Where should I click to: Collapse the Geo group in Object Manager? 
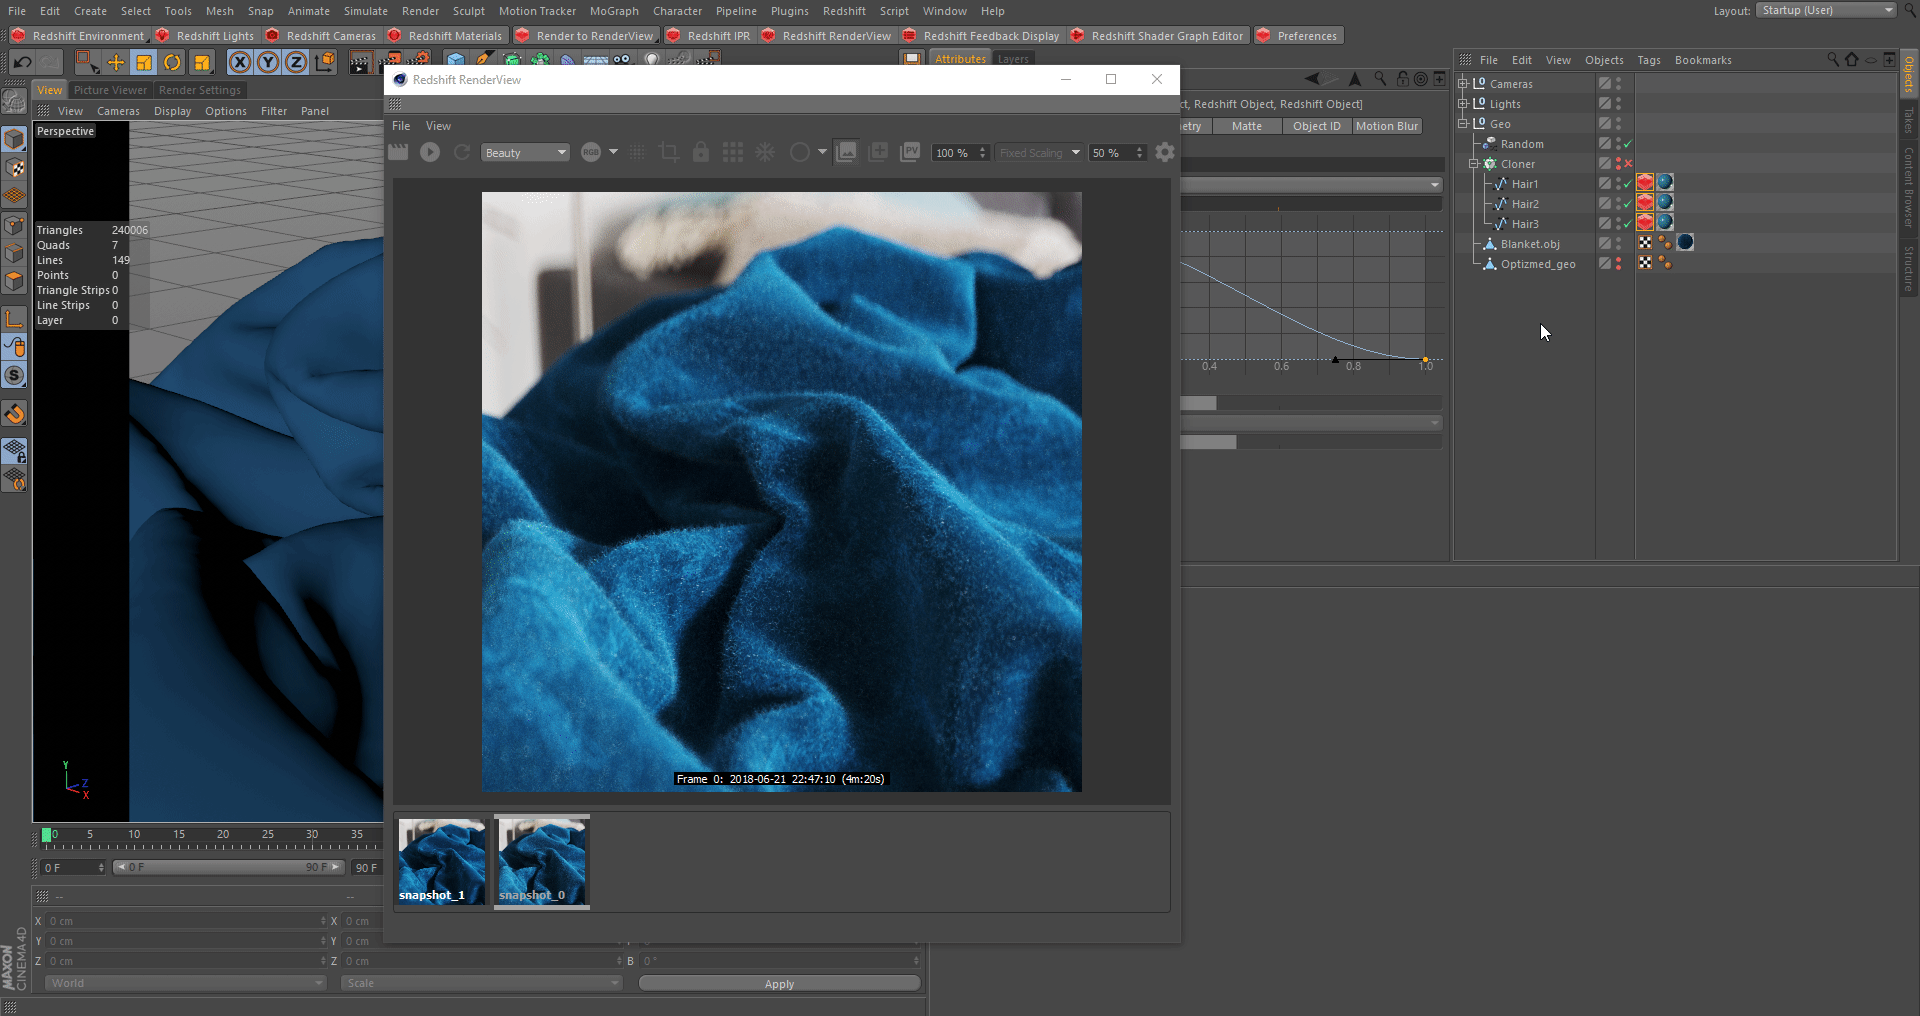[x=1463, y=124]
